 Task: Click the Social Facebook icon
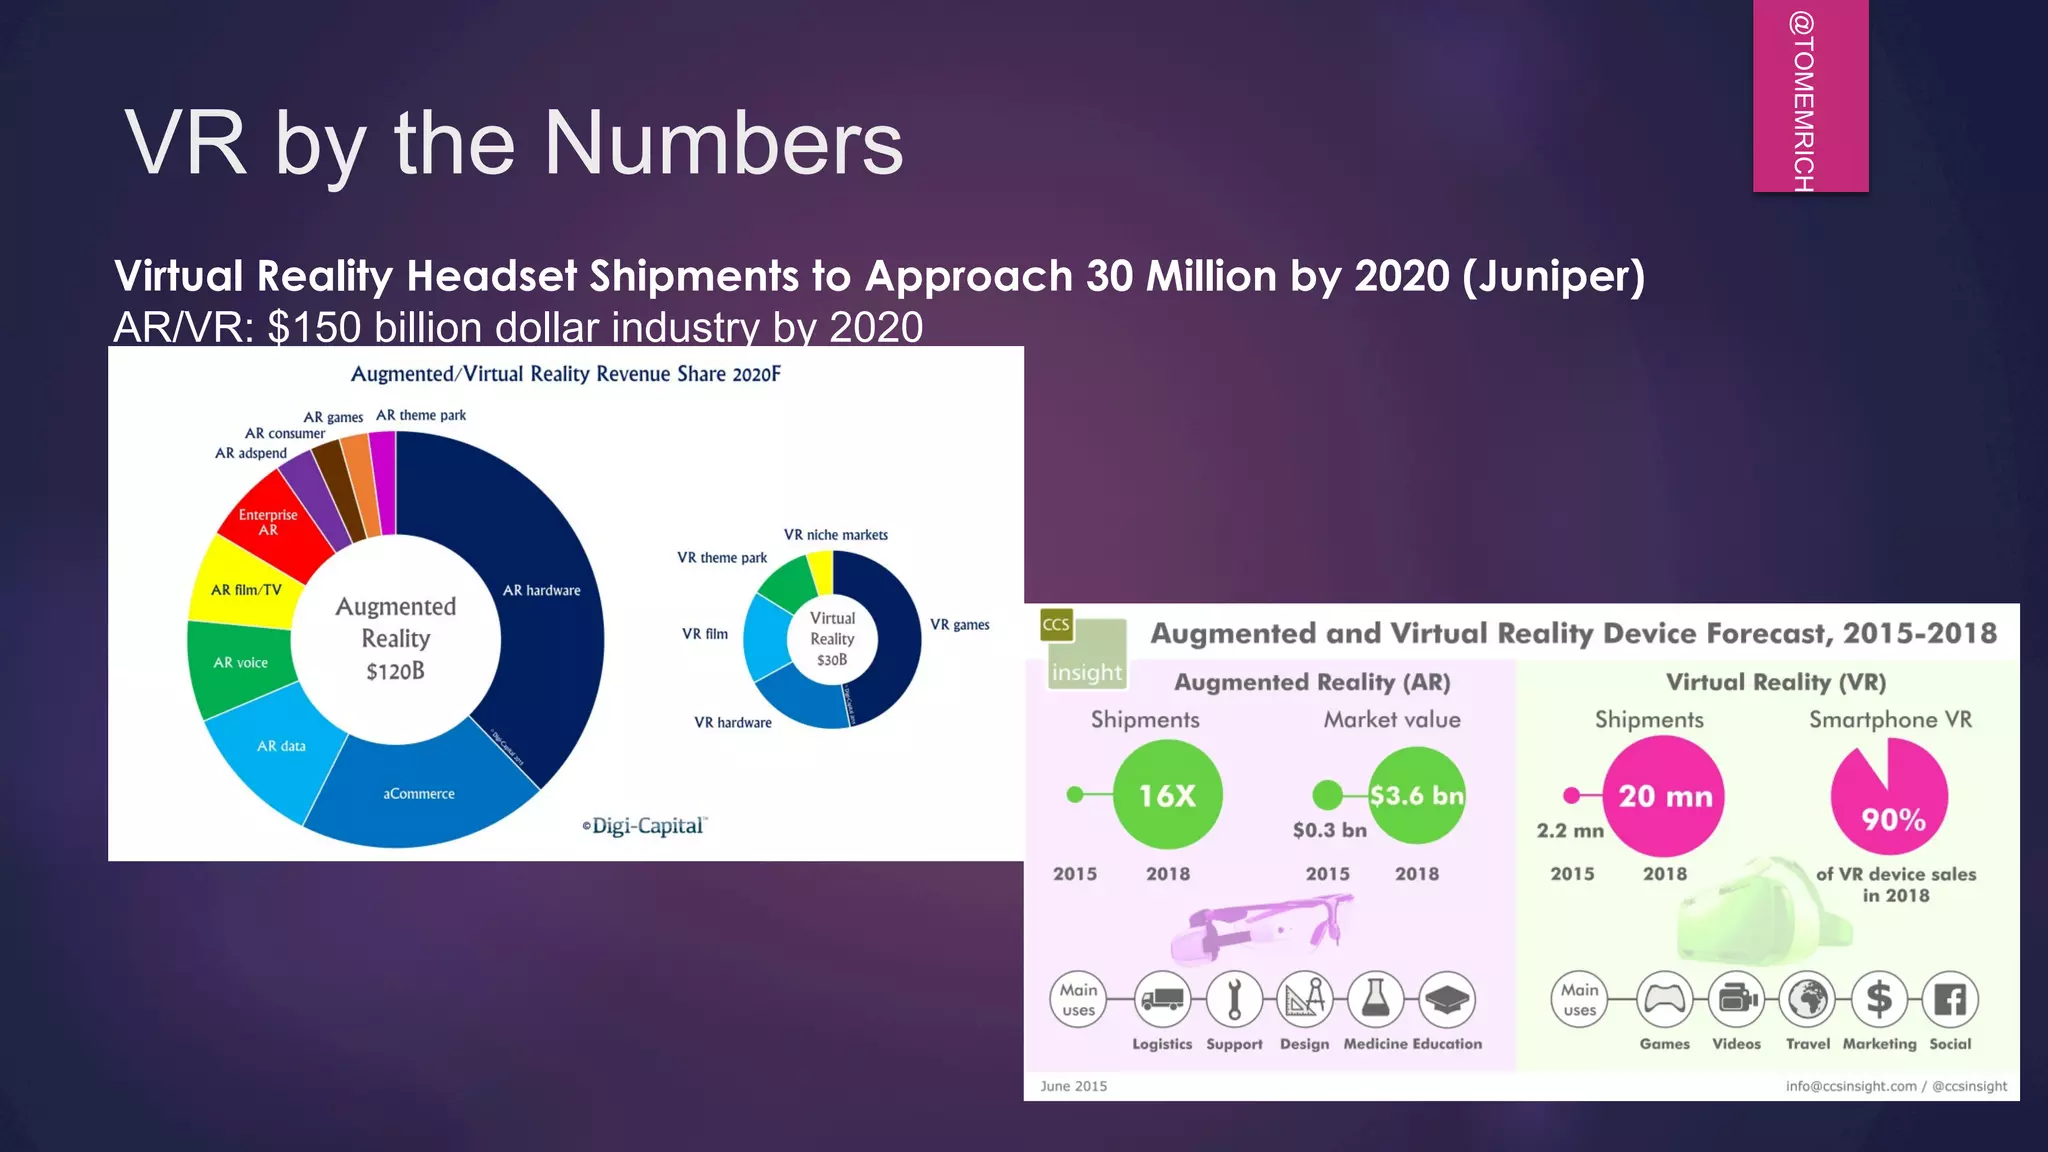[x=1950, y=999]
